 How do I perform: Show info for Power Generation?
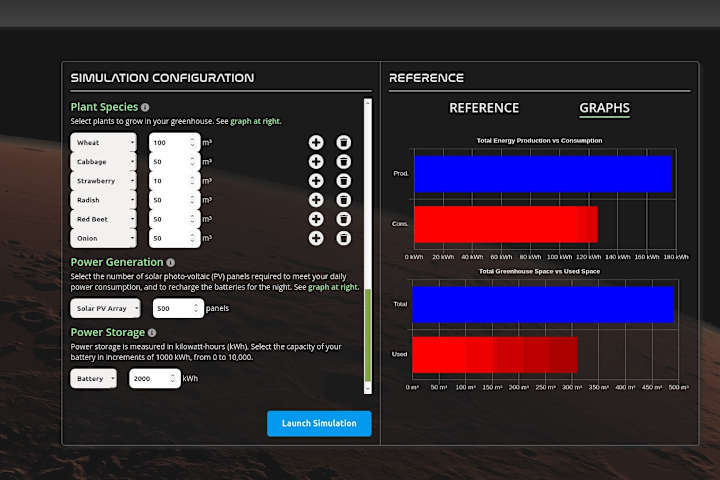[170, 262]
